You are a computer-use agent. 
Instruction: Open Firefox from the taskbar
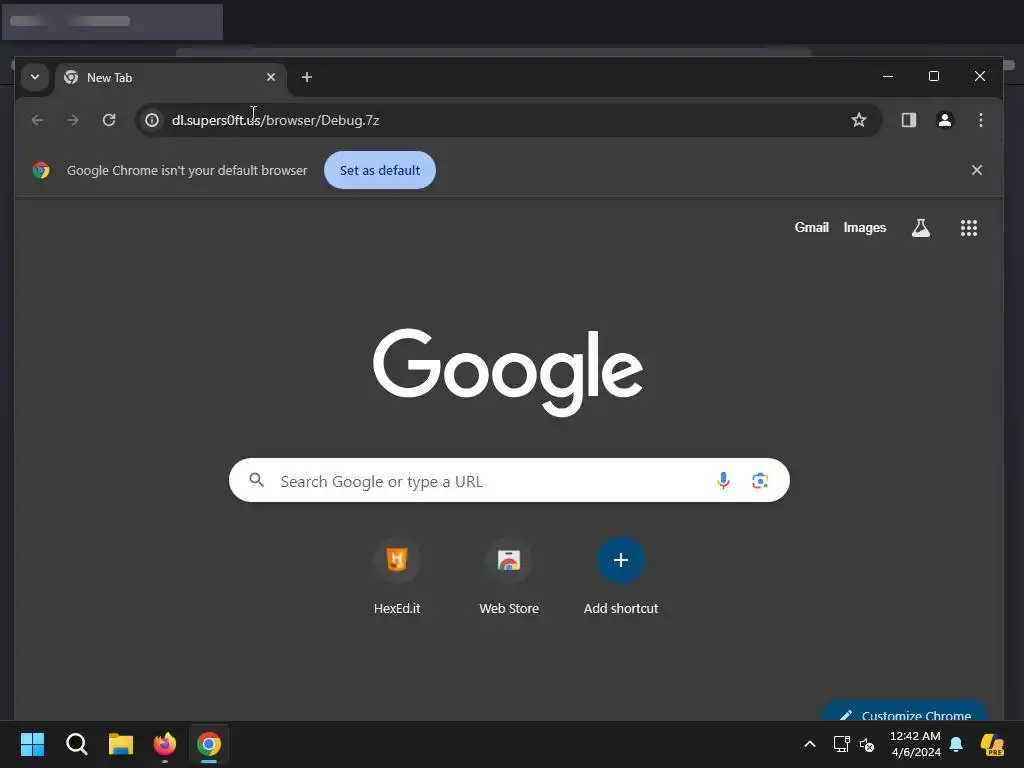tap(165, 744)
